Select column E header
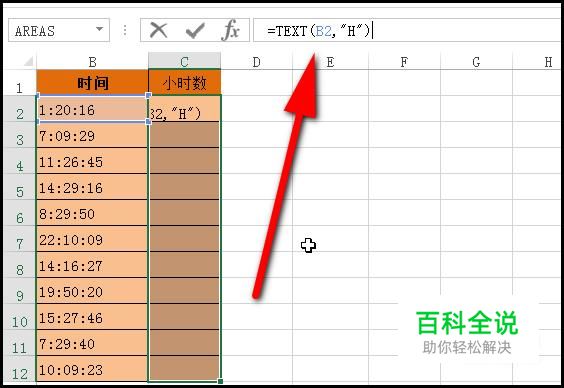Image resolution: width=564 pixels, height=388 pixels. pyautogui.click(x=330, y=61)
